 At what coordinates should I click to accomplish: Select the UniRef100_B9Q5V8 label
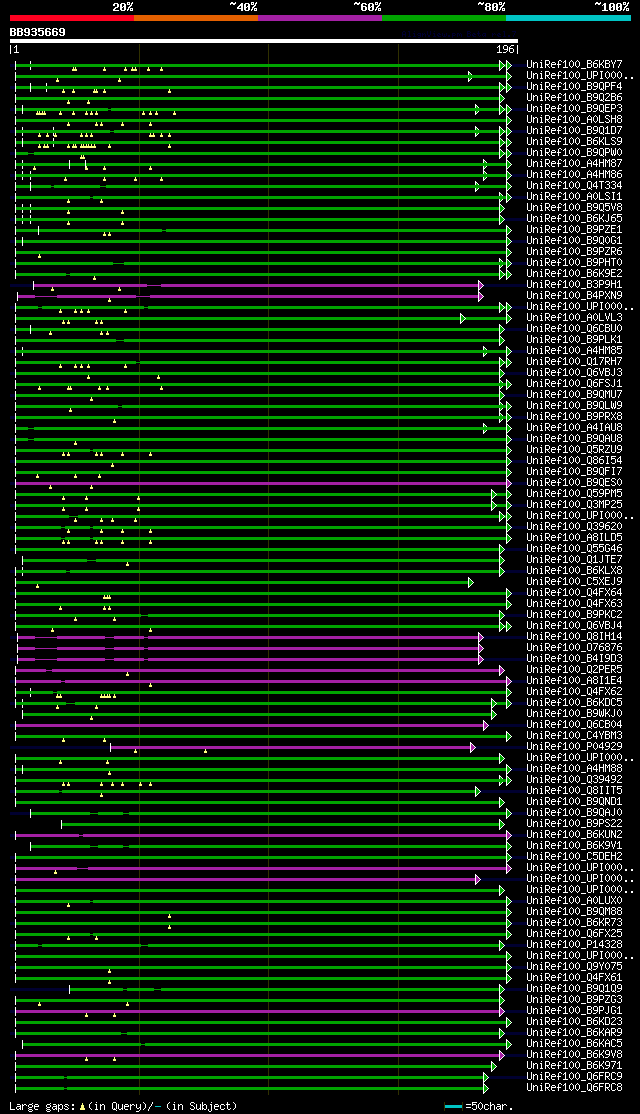click(x=575, y=207)
